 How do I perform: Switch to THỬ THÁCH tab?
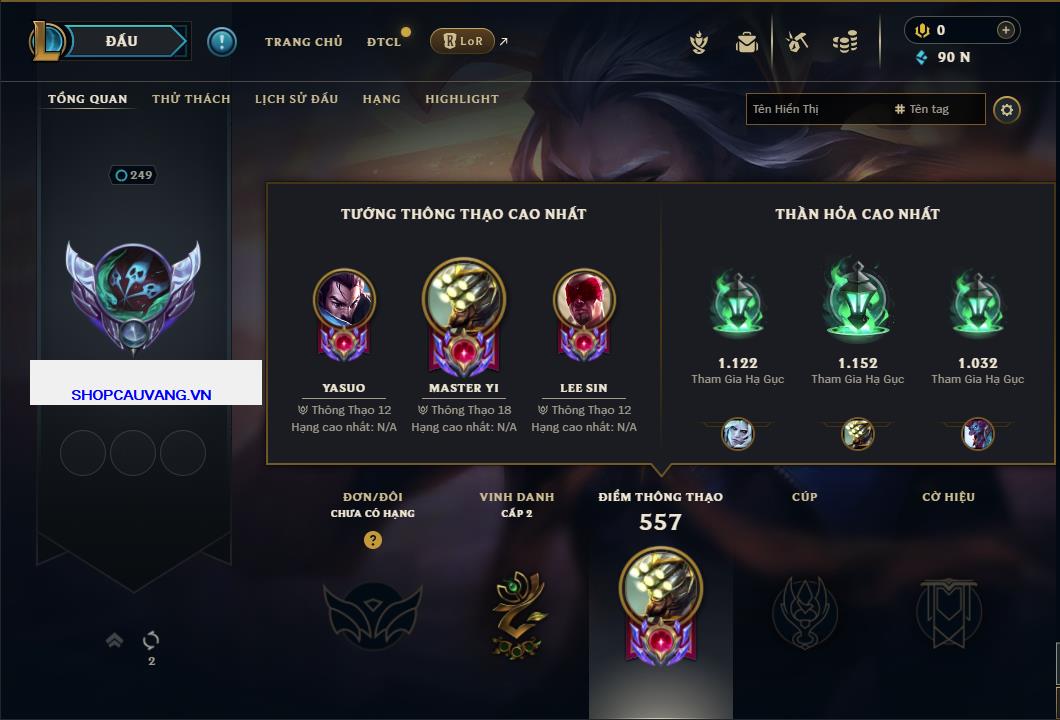point(191,99)
